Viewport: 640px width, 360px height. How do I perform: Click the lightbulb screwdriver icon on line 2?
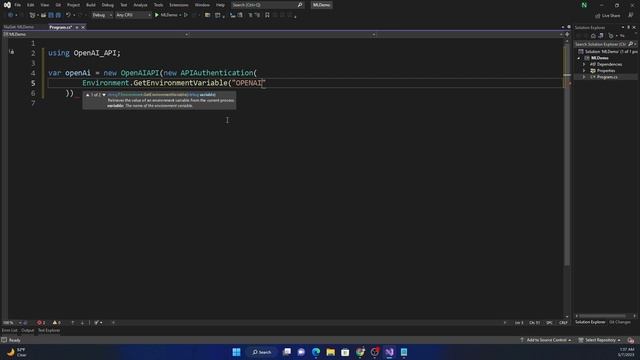click(x=11, y=52)
